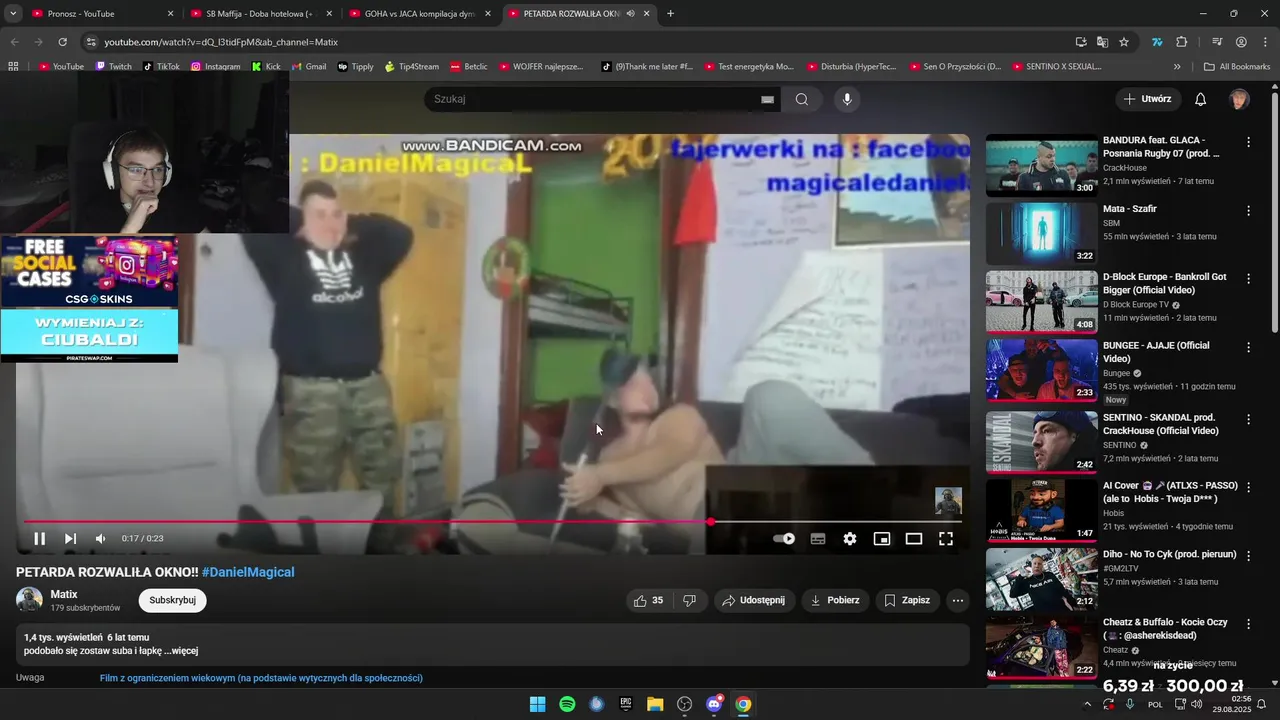This screenshot has width=1280, height=720.
Task: Open the BUNGEE - AJAJE video thumbnail
Action: pyautogui.click(x=1041, y=370)
